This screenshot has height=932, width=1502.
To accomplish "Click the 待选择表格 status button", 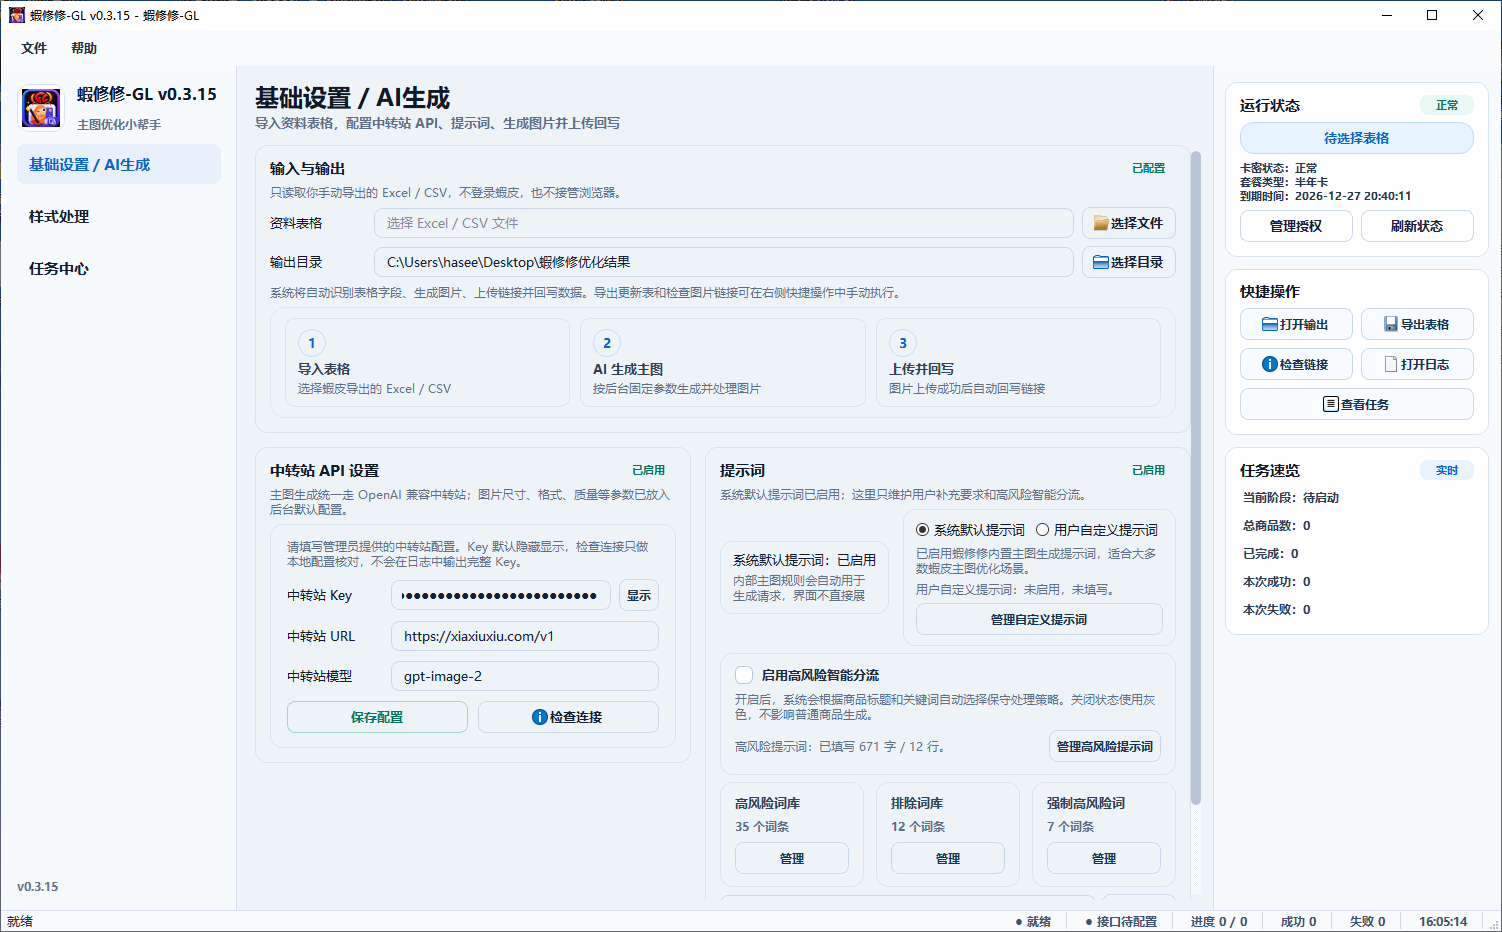I will 1357,138.
